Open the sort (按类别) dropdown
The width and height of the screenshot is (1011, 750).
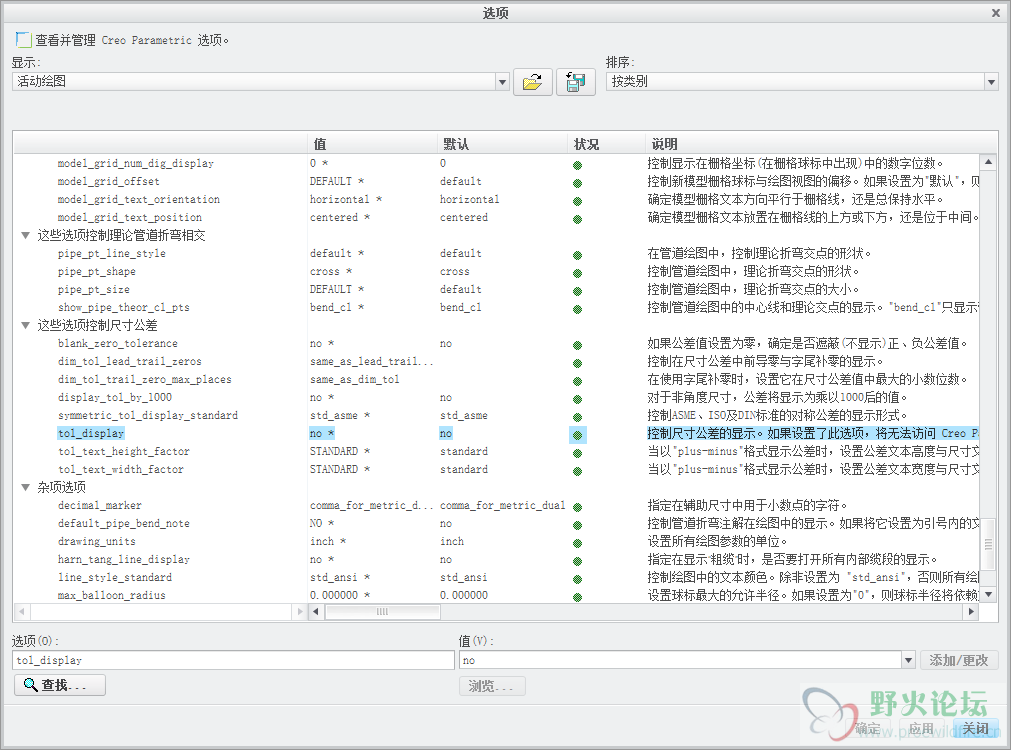(x=992, y=82)
